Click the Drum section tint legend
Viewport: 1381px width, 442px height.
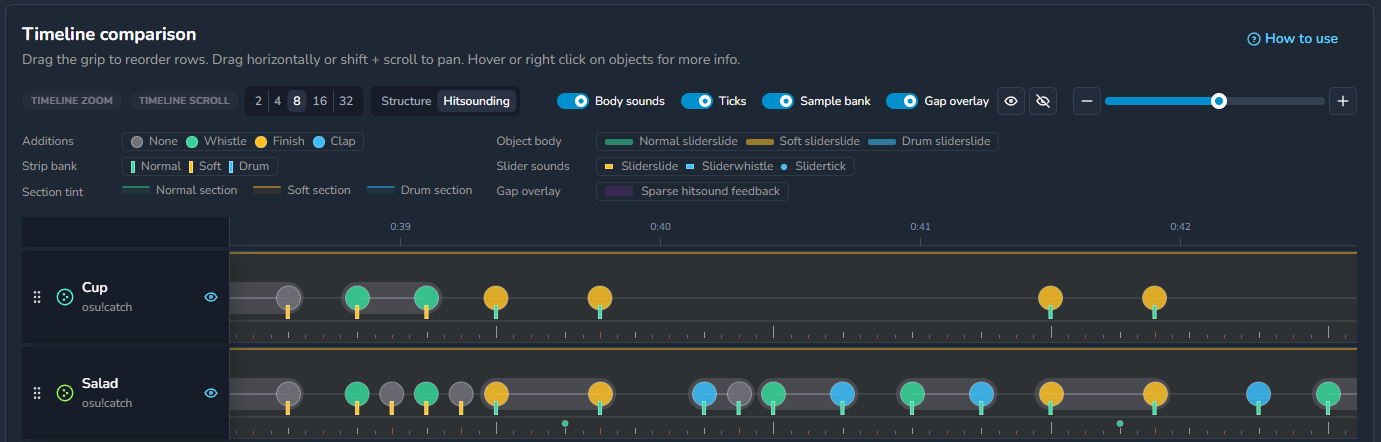[420, 190]
